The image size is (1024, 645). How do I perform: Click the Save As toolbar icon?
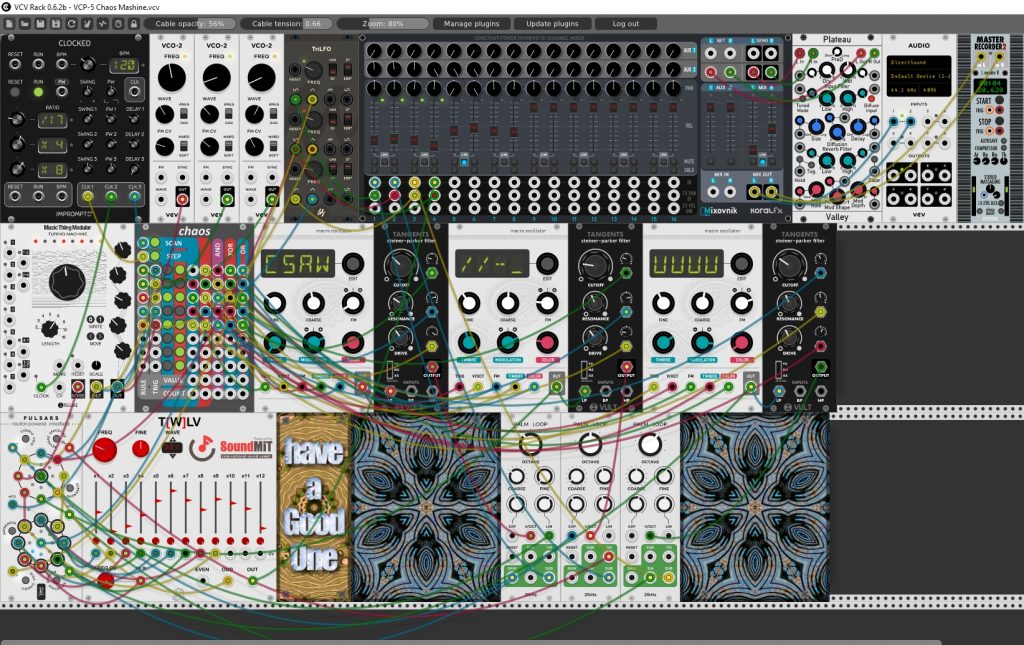click(56, 24)
